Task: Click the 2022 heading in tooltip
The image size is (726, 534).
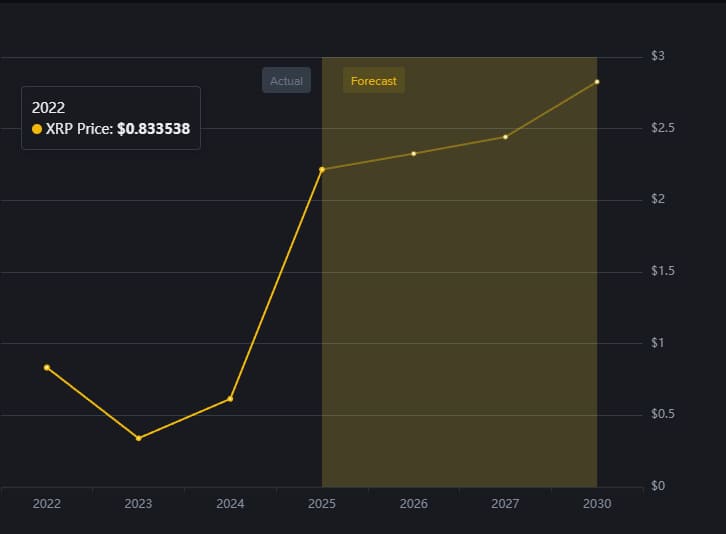Action: click(48, 107)
